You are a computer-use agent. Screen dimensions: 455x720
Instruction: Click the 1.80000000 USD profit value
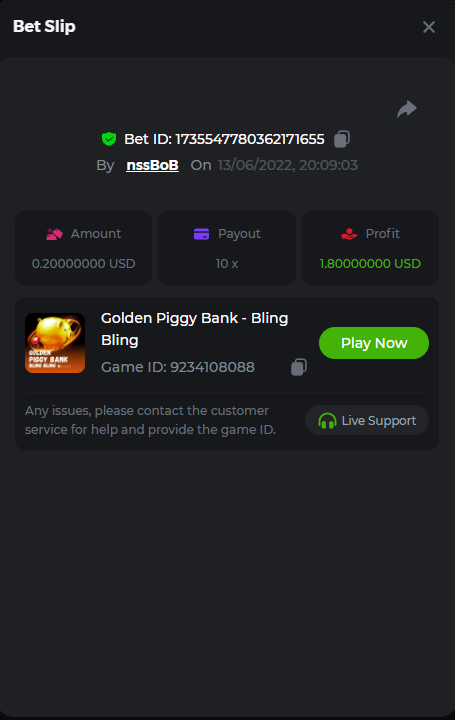[370, 264]
